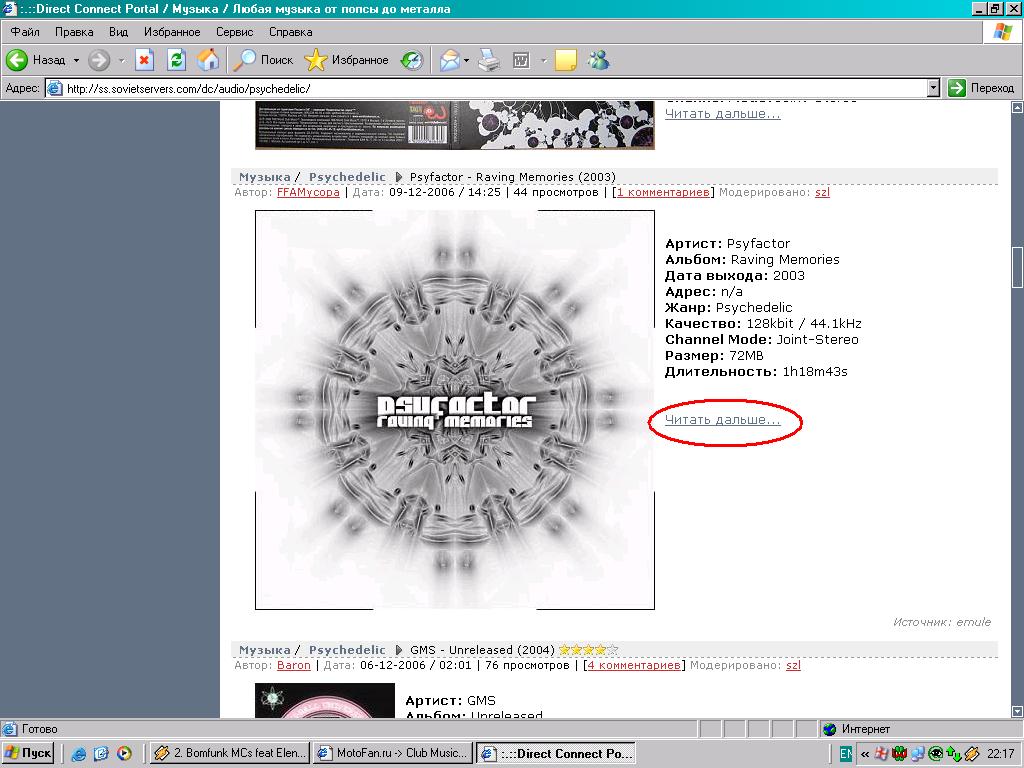1024x768 pixels.
Task: Open szl moderator link in Psyfactor post
Action: (822, 193)
